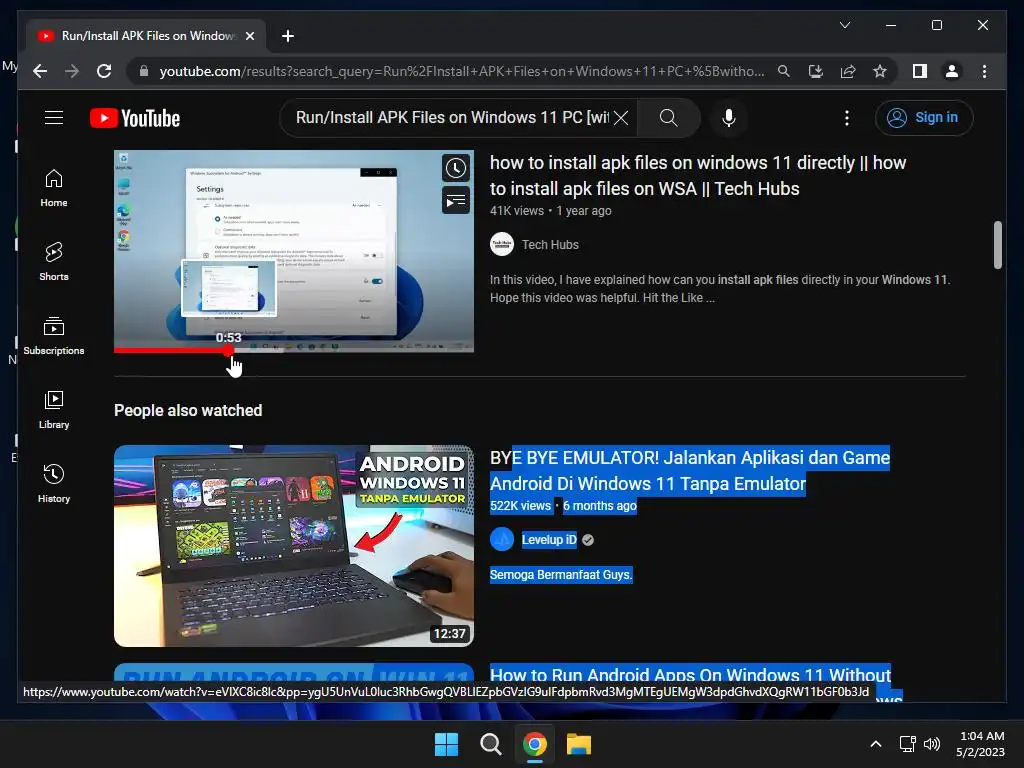Screen dimensions: 1024x768
Task: Open the tab search chevron in title bar
Action: point(844,25)
